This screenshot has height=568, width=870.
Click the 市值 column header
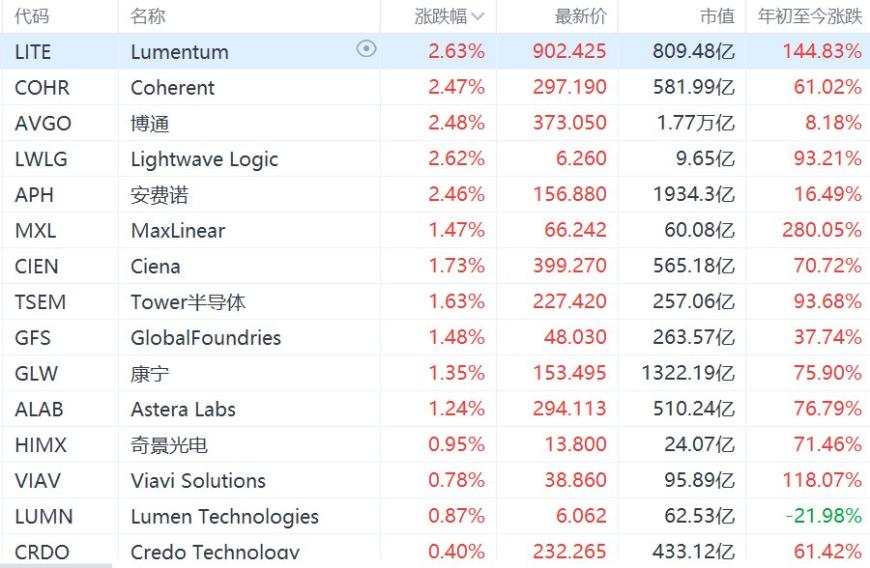pos(717,16)
